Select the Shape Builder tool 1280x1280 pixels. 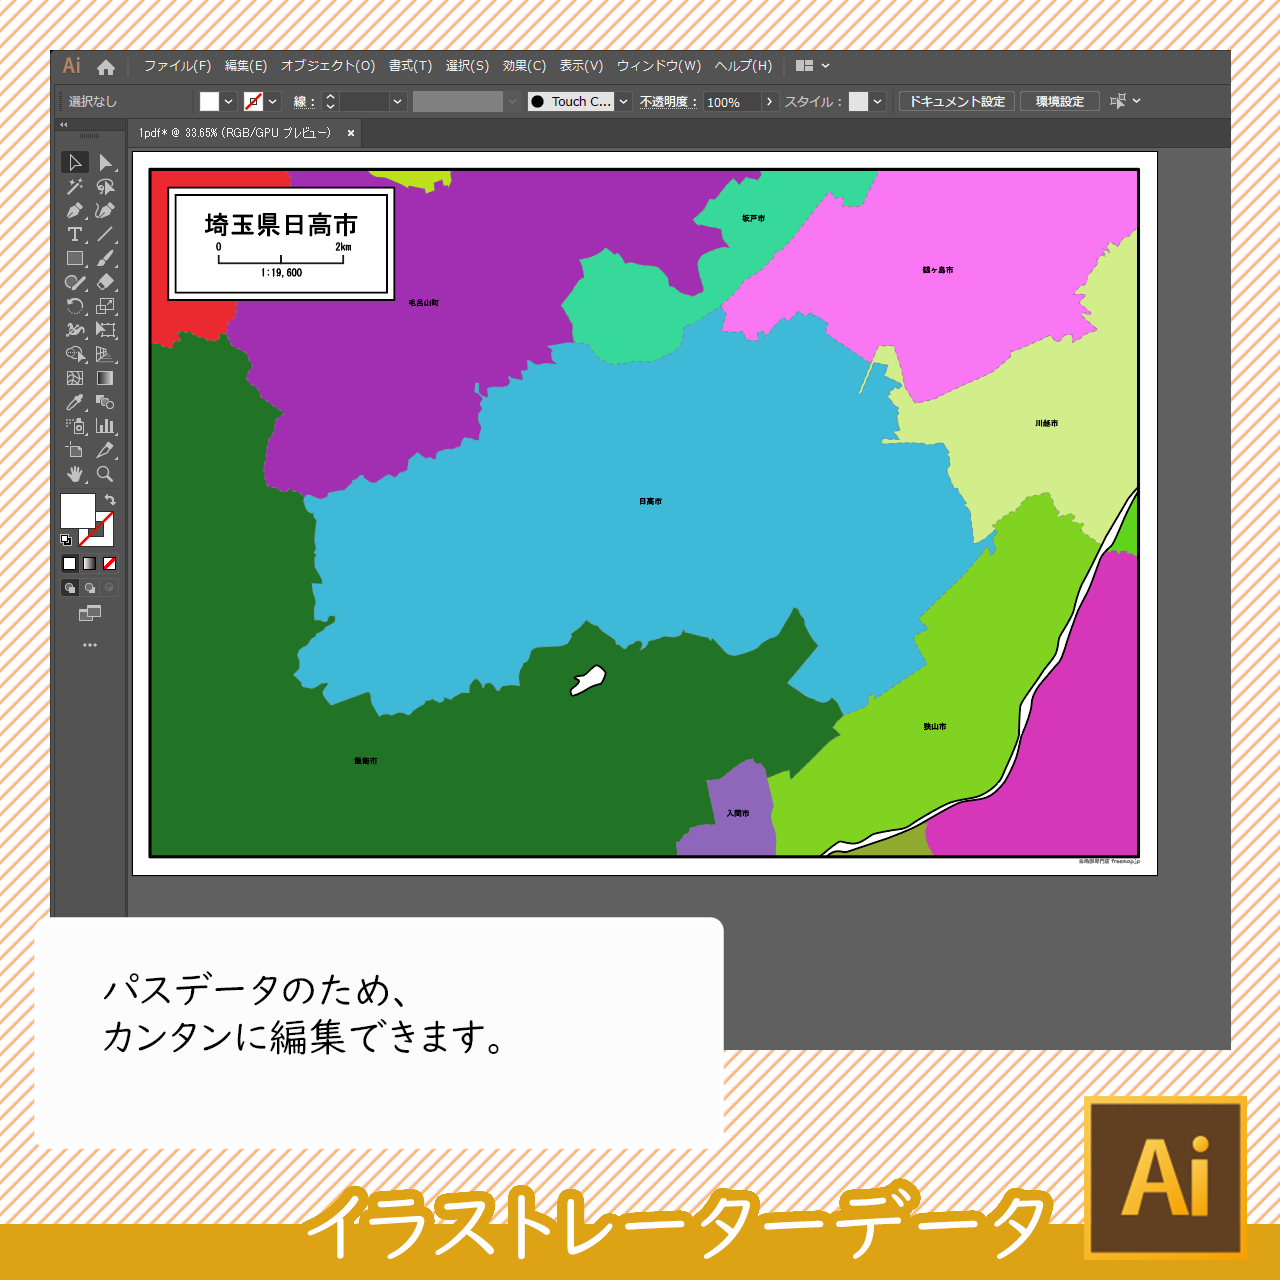coord(75,354)
